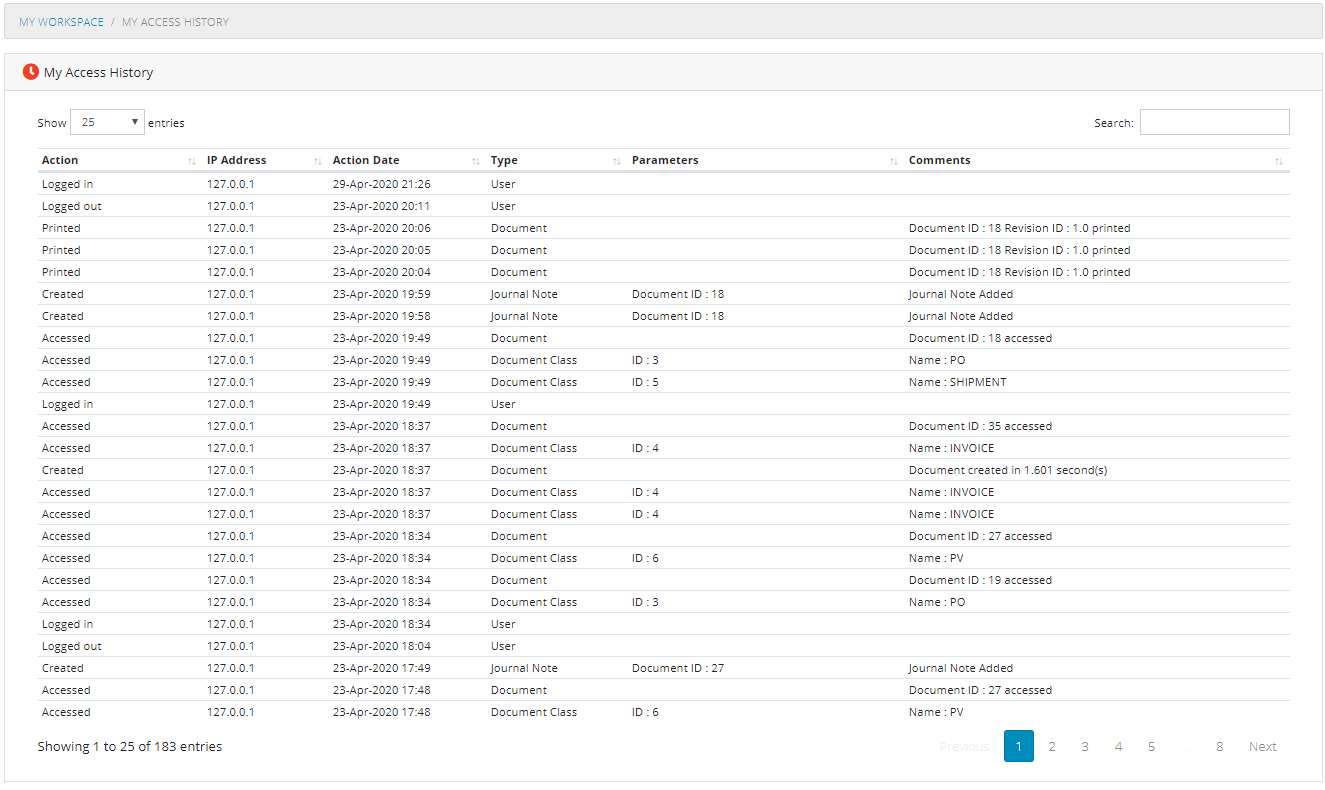This screenshot has height=790, width=1325.
Task: Click the sort arrows on the IP Address column
Action: [x=318, y=160]
